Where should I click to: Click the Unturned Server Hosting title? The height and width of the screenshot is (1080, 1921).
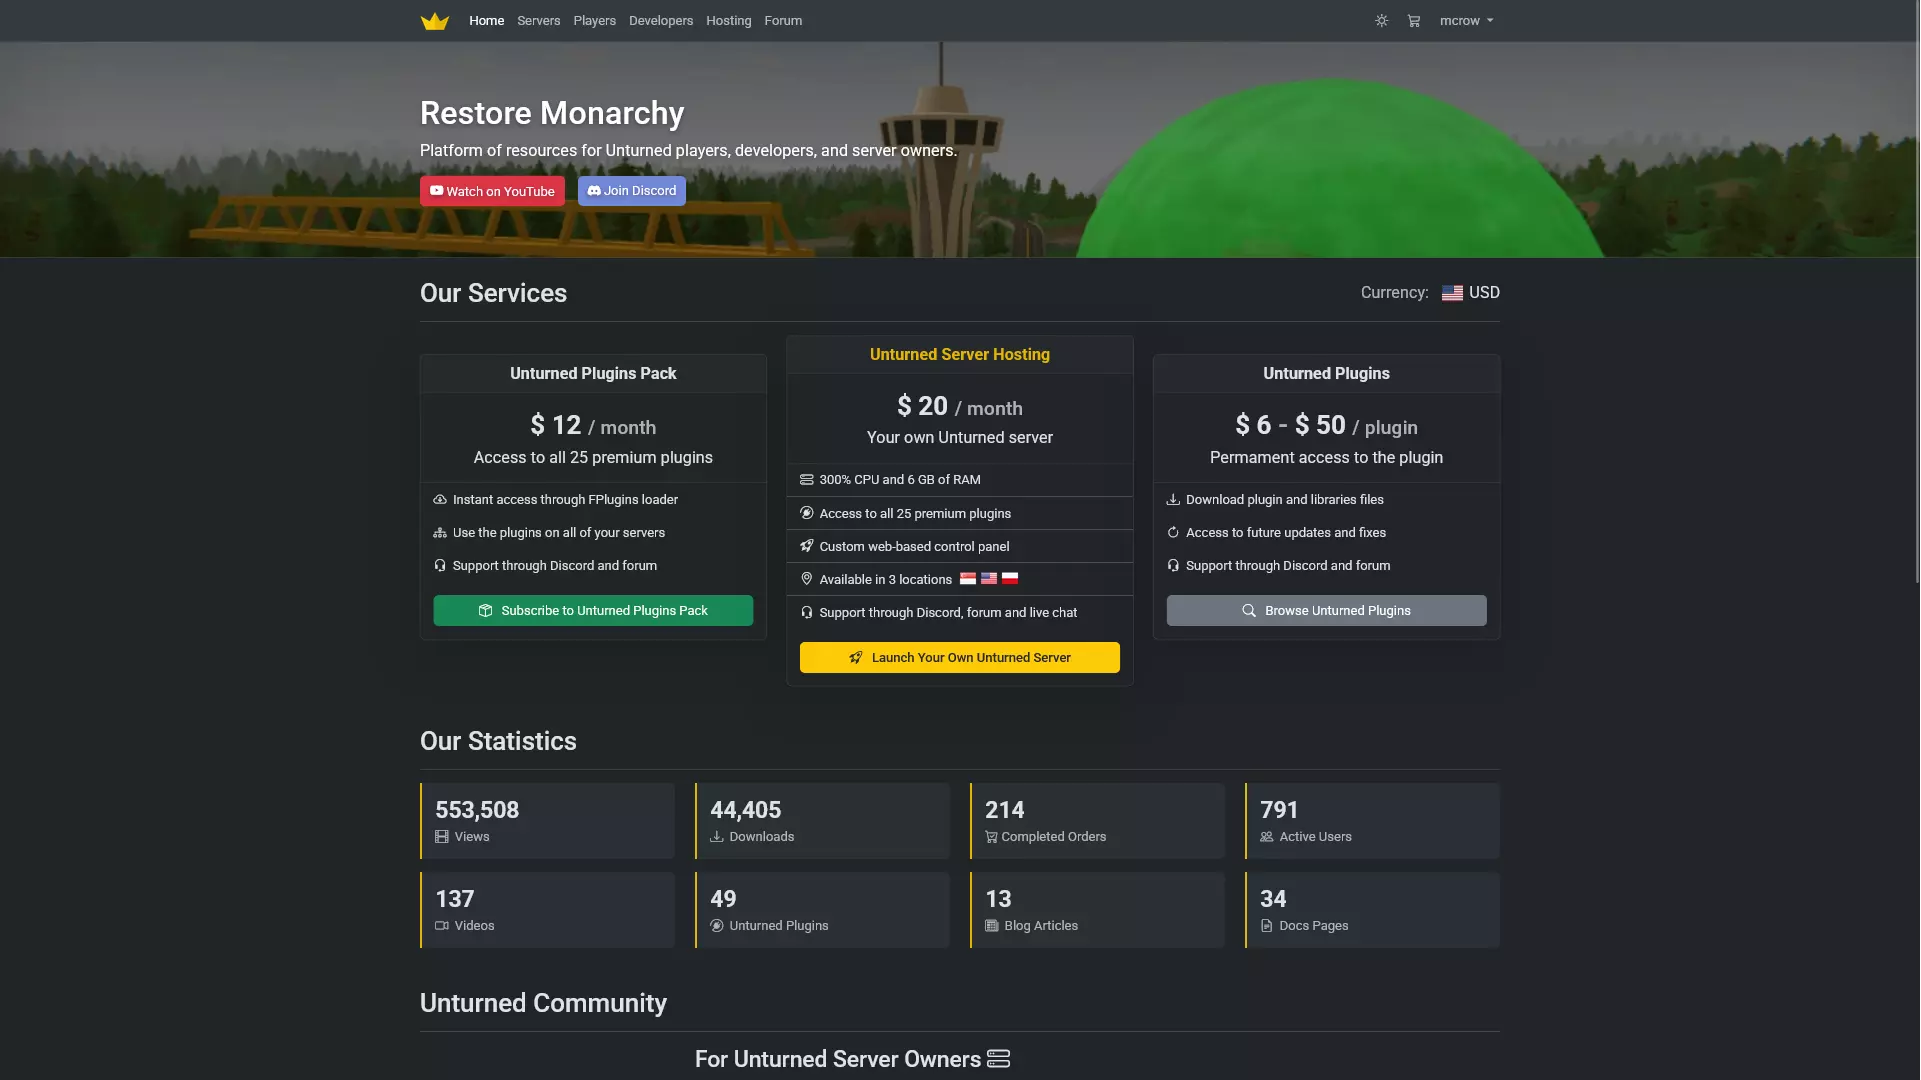[x=959, y=355]
